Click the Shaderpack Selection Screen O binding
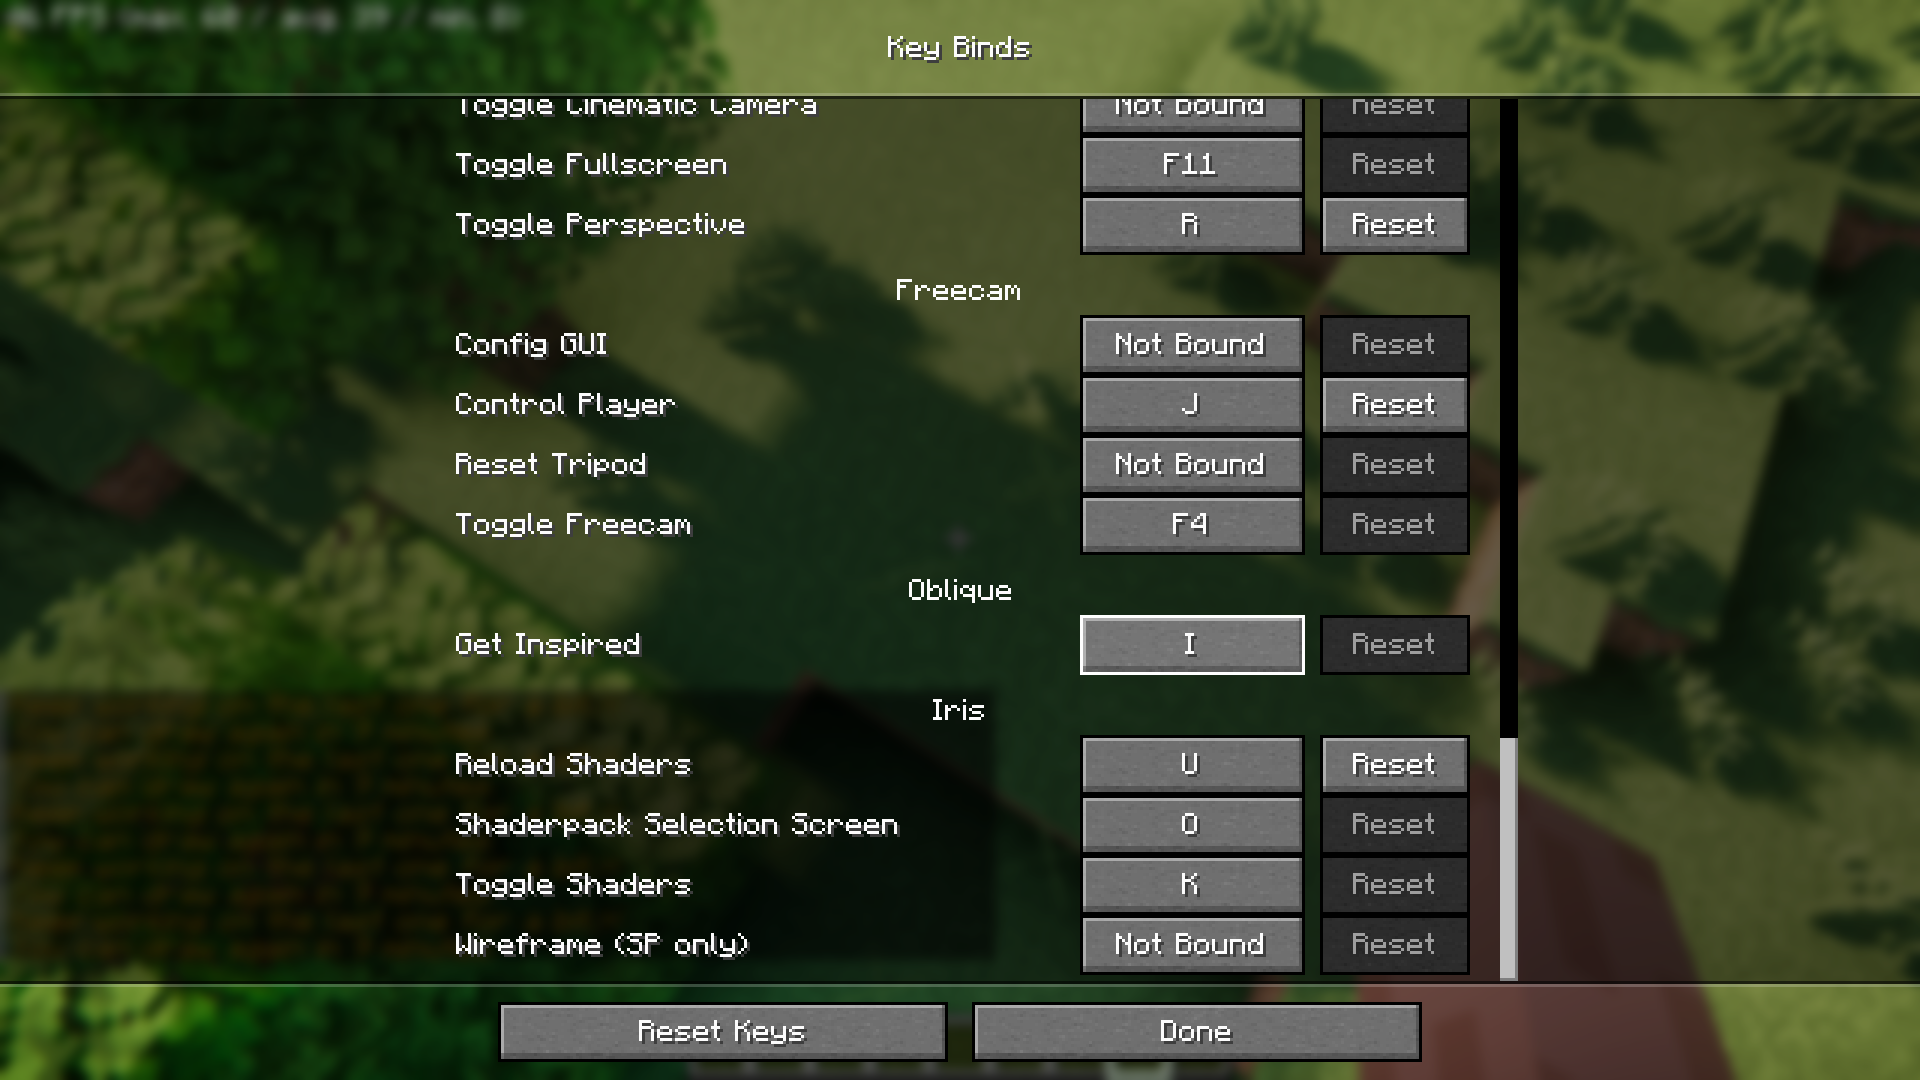 pos(1189,823)
